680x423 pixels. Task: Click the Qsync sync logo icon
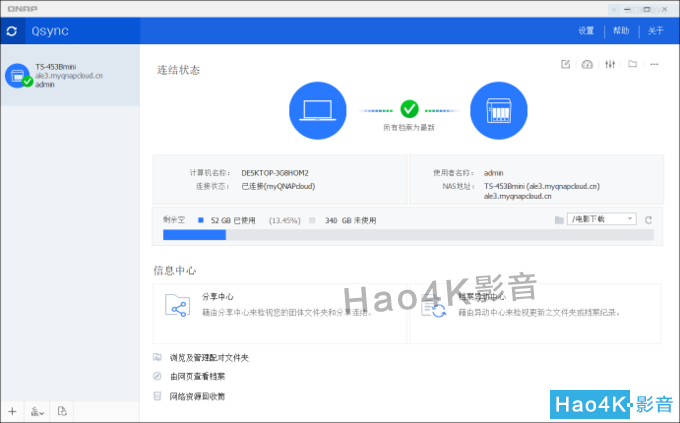coord(12,31)
